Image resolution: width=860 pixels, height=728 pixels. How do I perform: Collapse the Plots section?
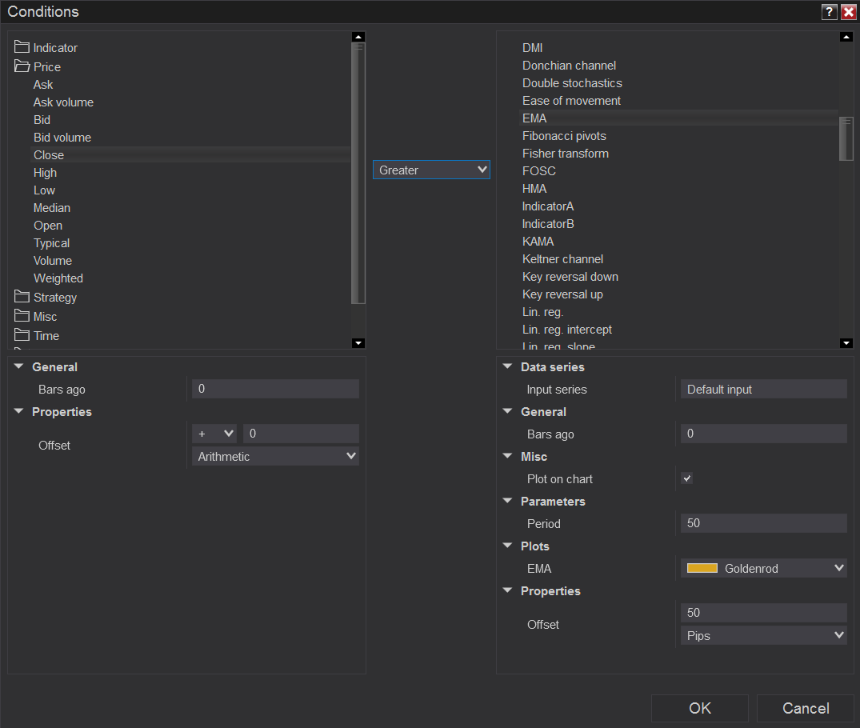coord(507,546)
